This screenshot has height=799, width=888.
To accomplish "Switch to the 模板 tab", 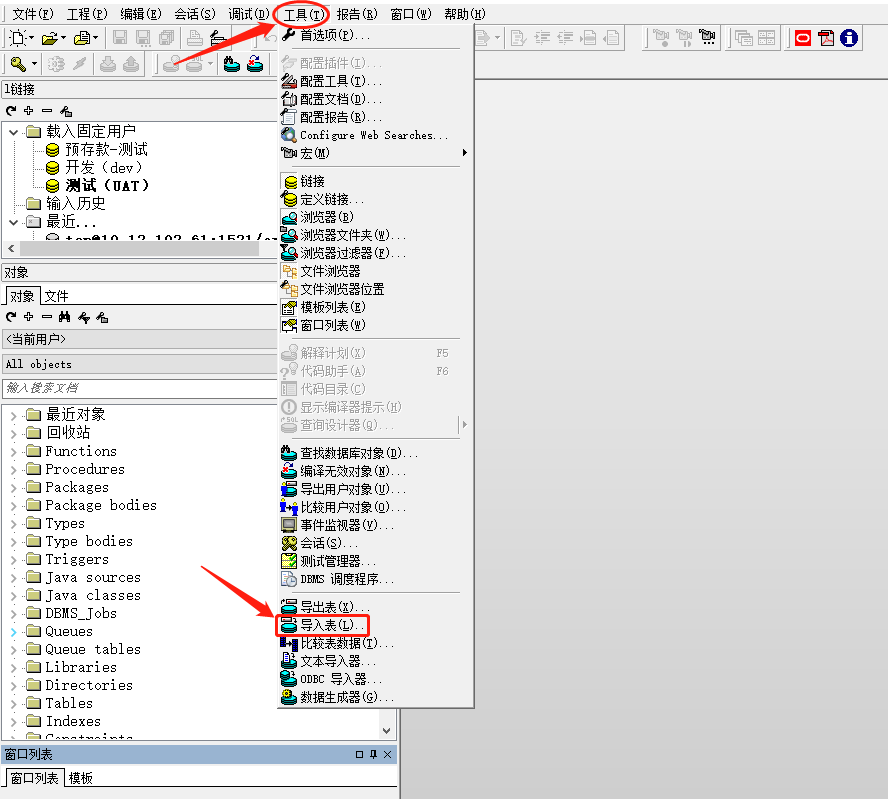I will click(x=79, y=778).
